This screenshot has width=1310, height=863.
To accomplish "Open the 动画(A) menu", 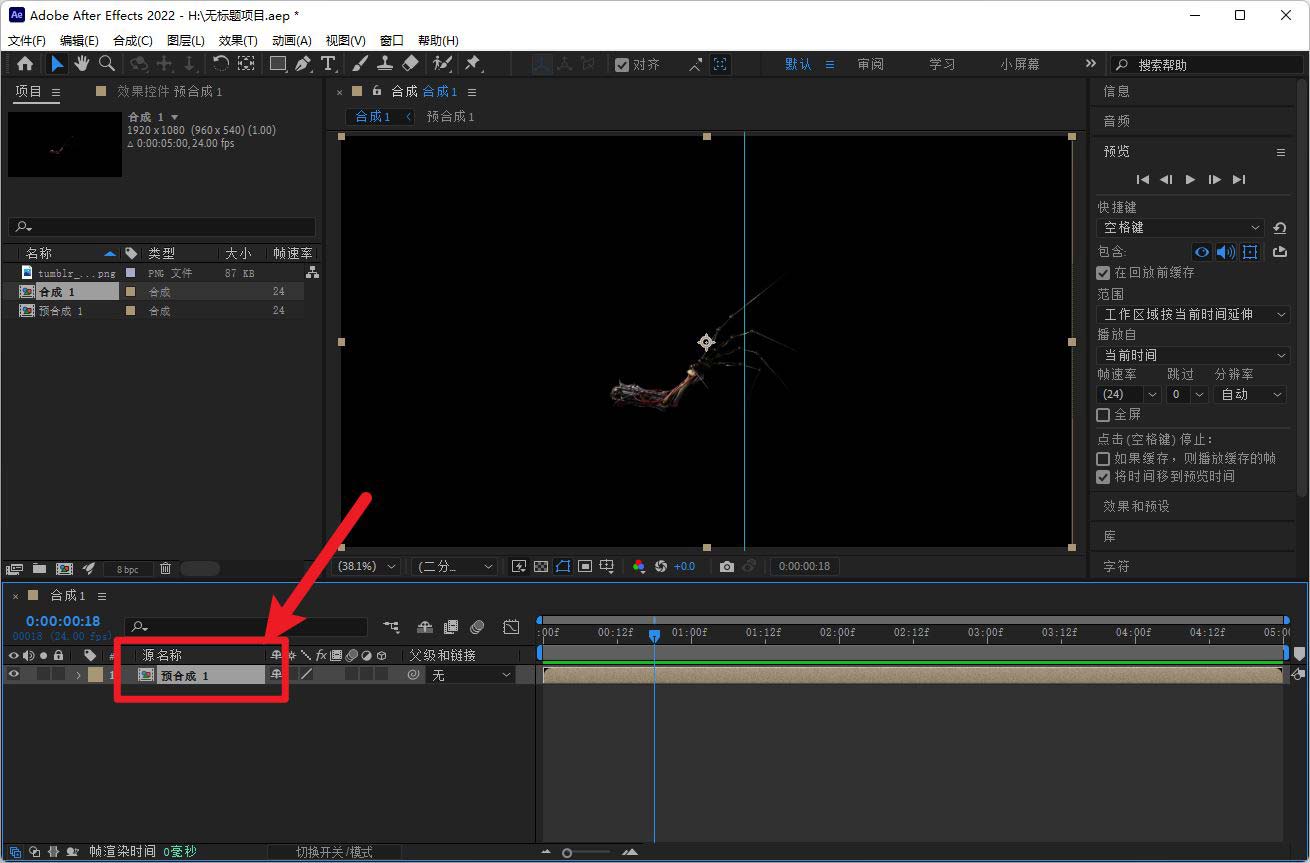I will [x=292, y=40].
